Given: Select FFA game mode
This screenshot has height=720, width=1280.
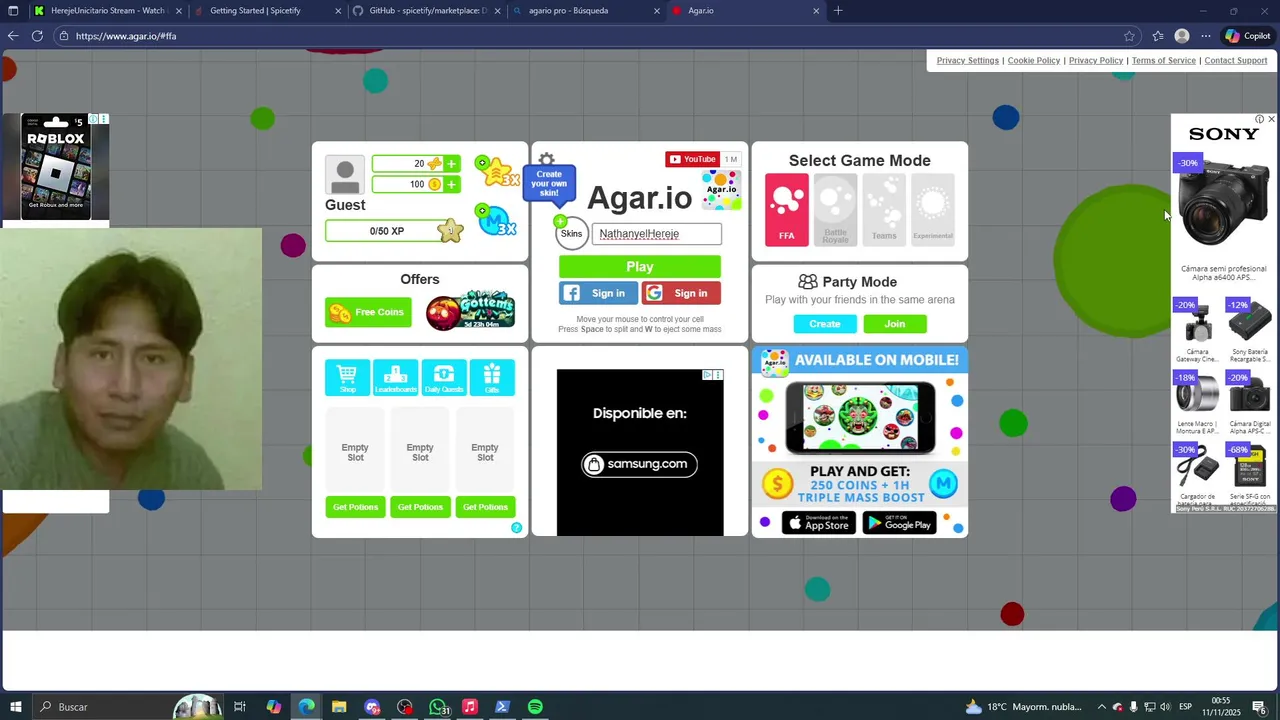Looking at the screenshot, I should (x=787, y=210).
